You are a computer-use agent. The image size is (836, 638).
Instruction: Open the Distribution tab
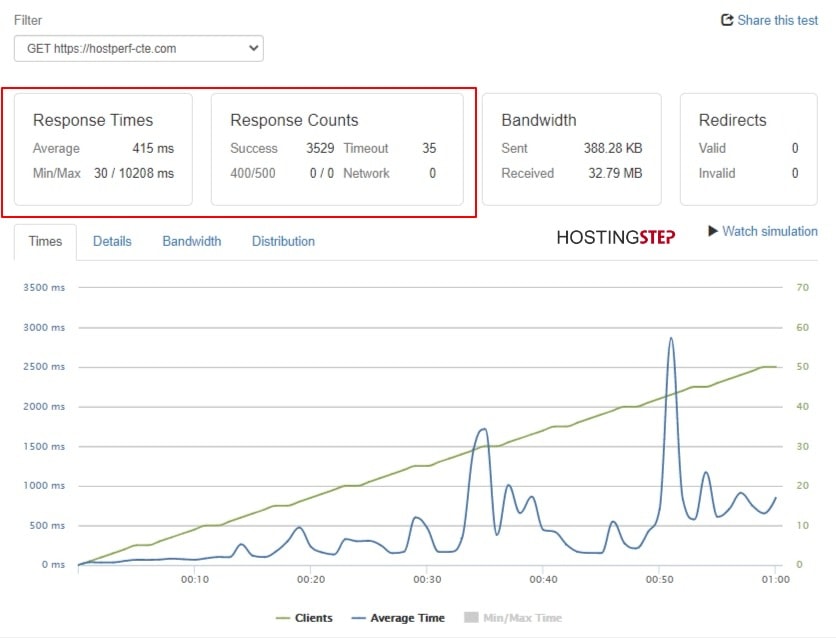tap(283, 241)
